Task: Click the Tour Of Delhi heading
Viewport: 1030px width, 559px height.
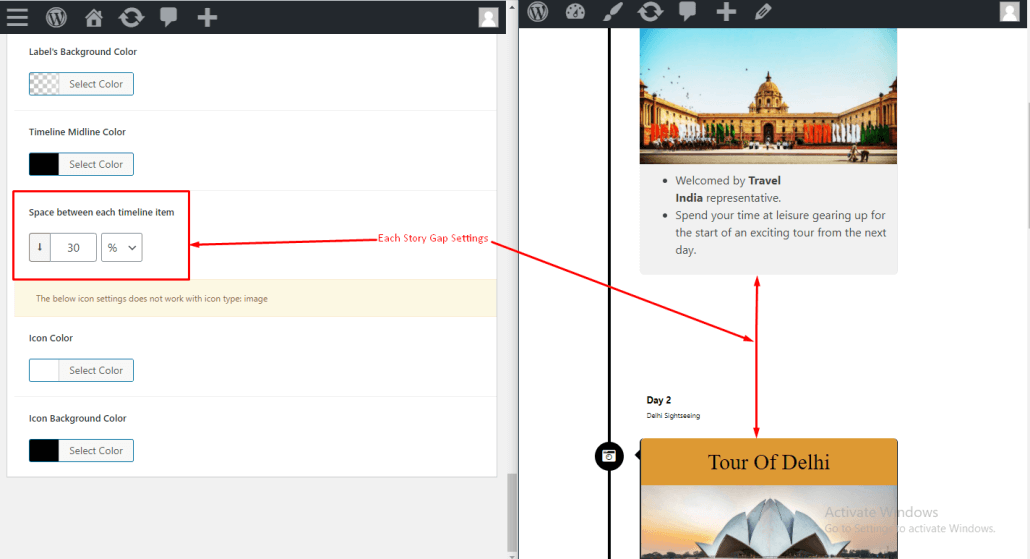Action: [x=768, y=462]
